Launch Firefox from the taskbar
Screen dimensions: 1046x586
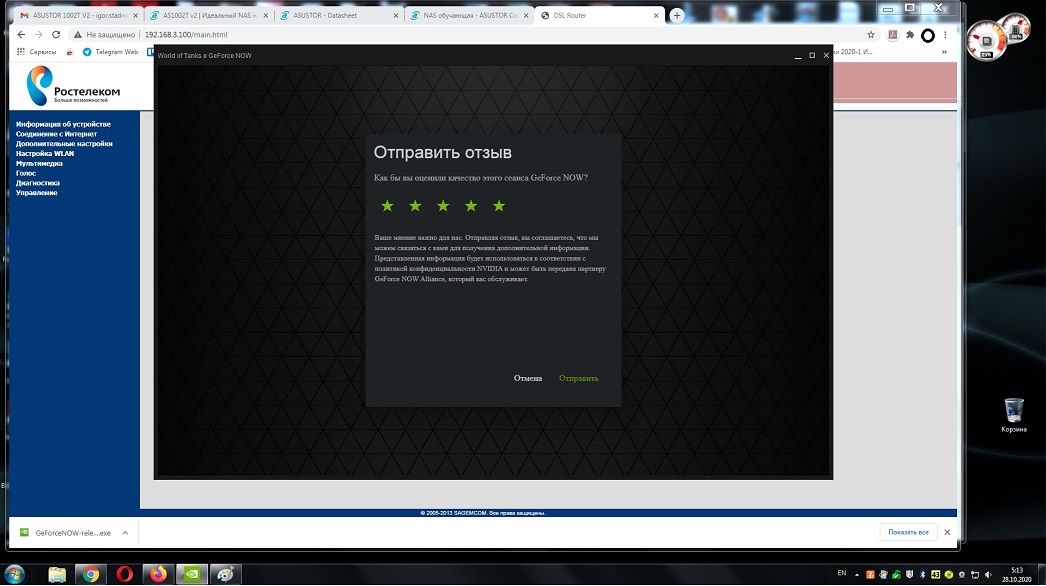click(x=159, y=574)
